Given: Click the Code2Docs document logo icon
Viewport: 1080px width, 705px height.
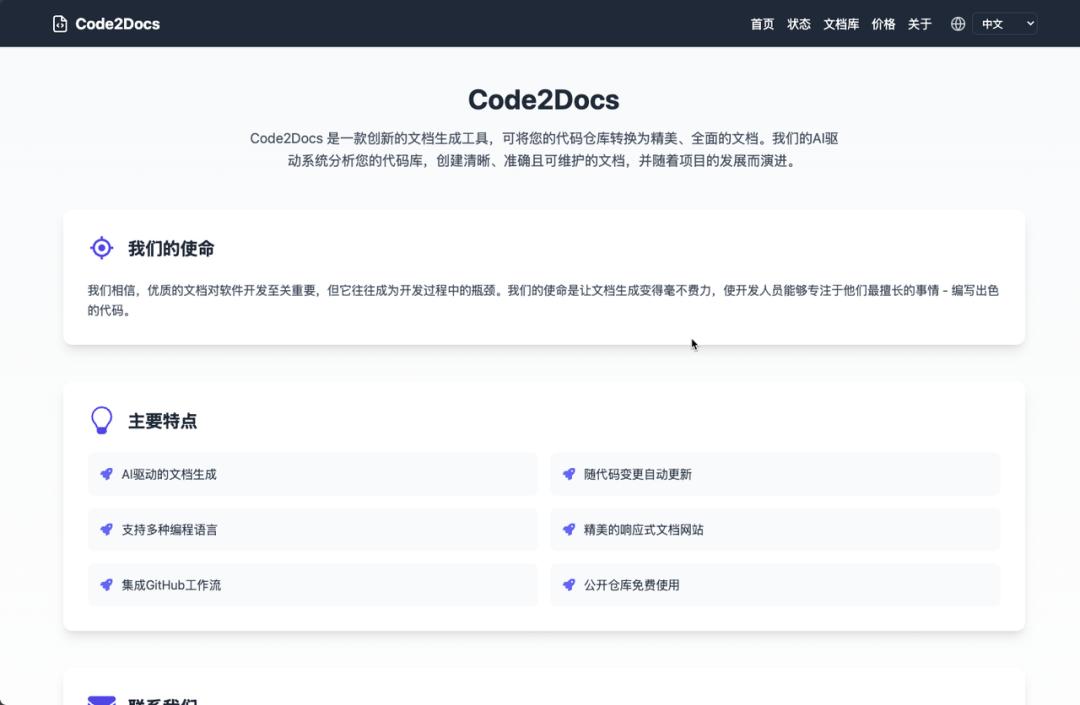Looking at the screenshot, I should (x=60, y=24).
